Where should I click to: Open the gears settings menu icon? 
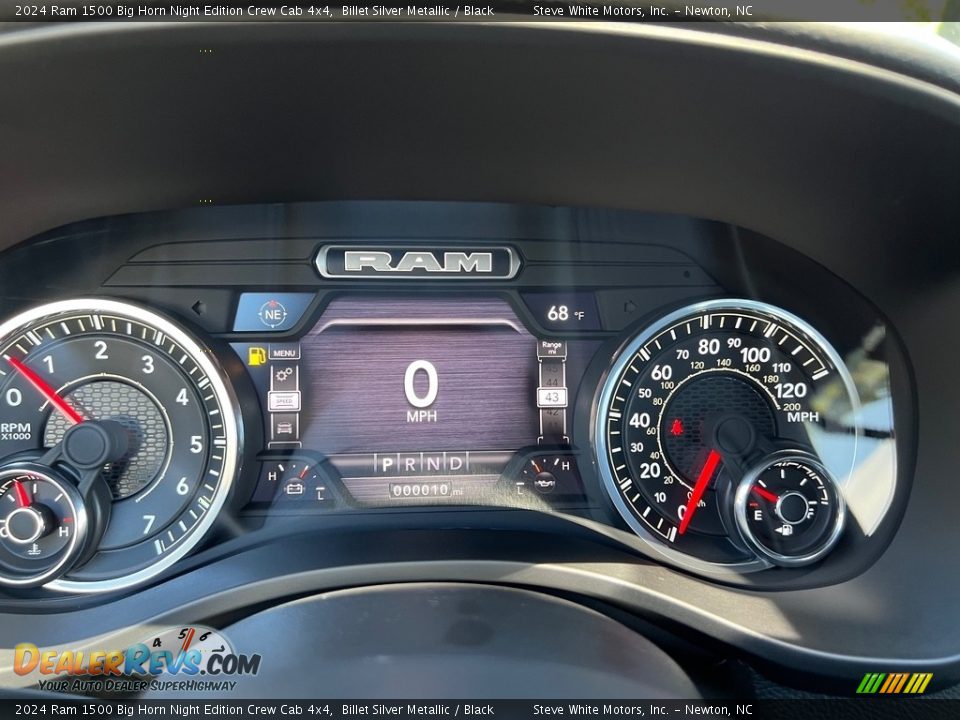284,375
